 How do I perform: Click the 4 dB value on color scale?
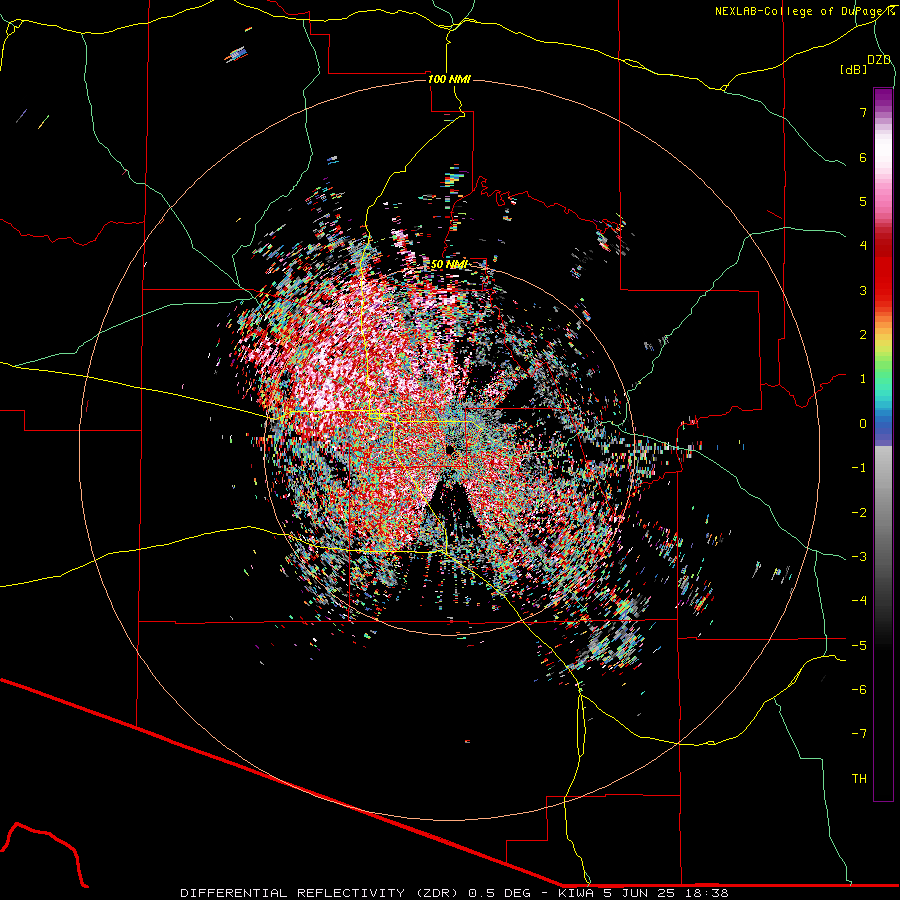click(x=863, y=245)
